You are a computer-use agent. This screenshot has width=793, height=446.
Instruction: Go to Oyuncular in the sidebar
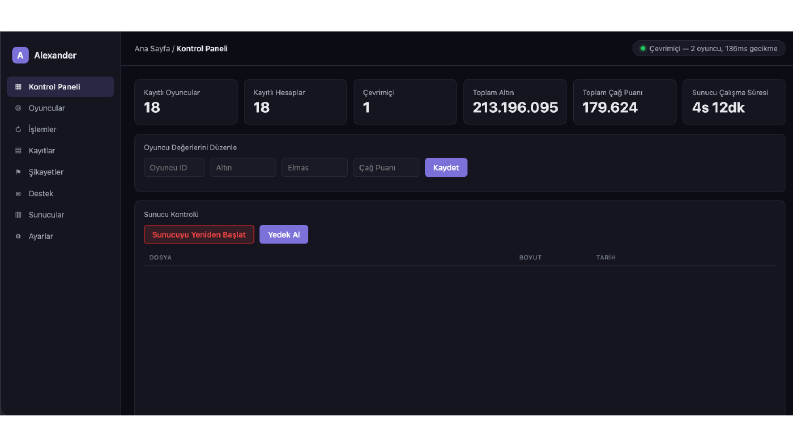(x=60, y=108)
